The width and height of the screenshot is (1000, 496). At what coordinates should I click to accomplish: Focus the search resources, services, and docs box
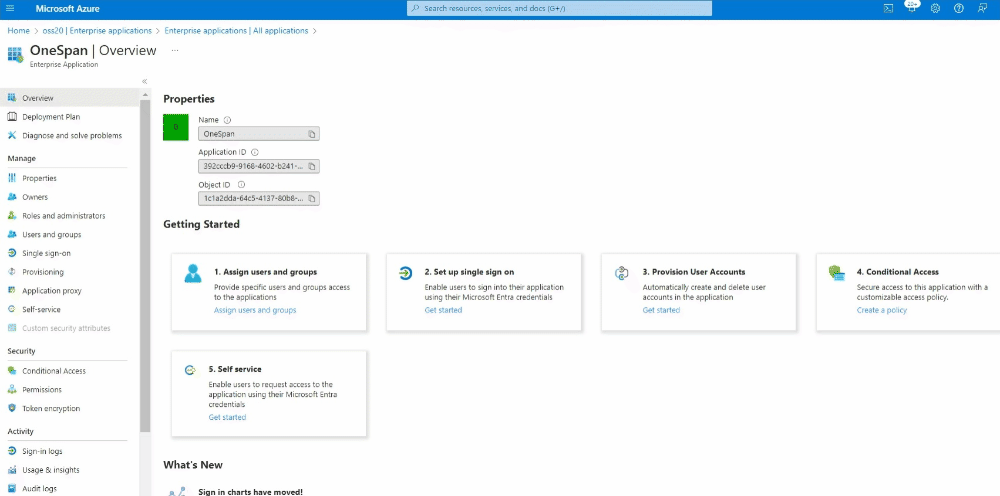[x=559, y=9]
